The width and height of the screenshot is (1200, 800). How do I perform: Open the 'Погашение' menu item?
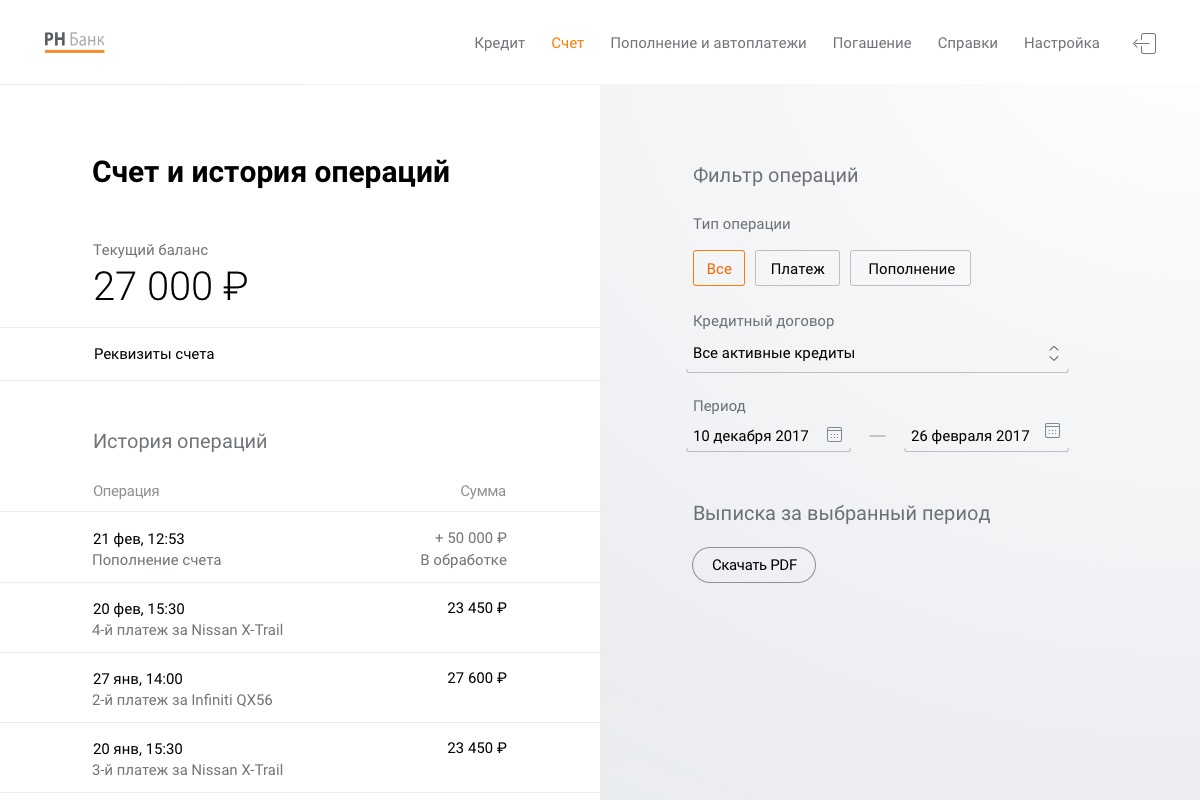(872, 43)
